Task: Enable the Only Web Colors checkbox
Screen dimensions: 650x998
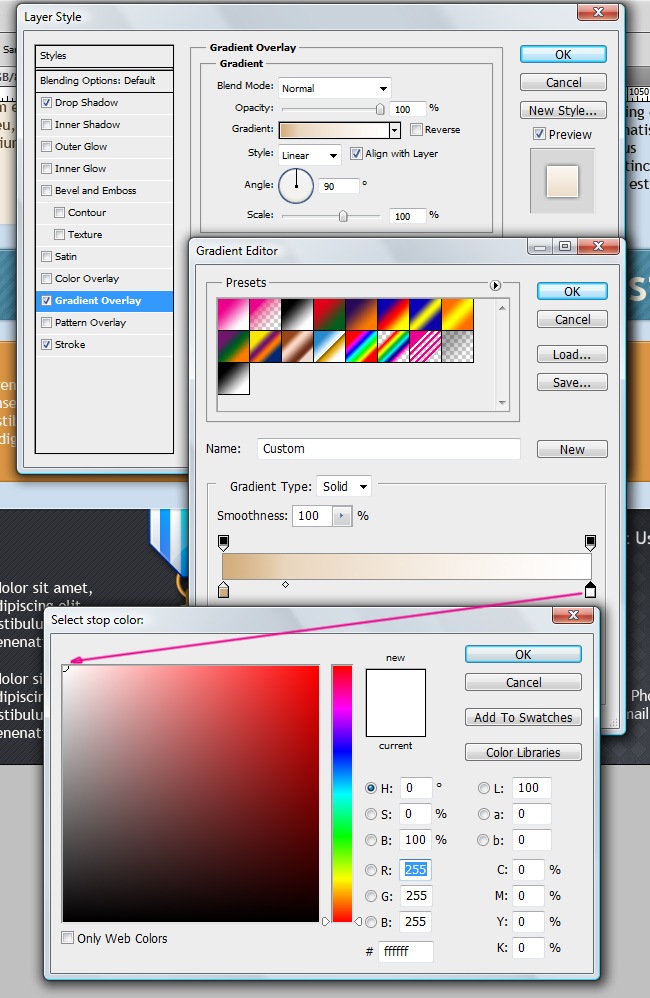Action: point(68,938)
